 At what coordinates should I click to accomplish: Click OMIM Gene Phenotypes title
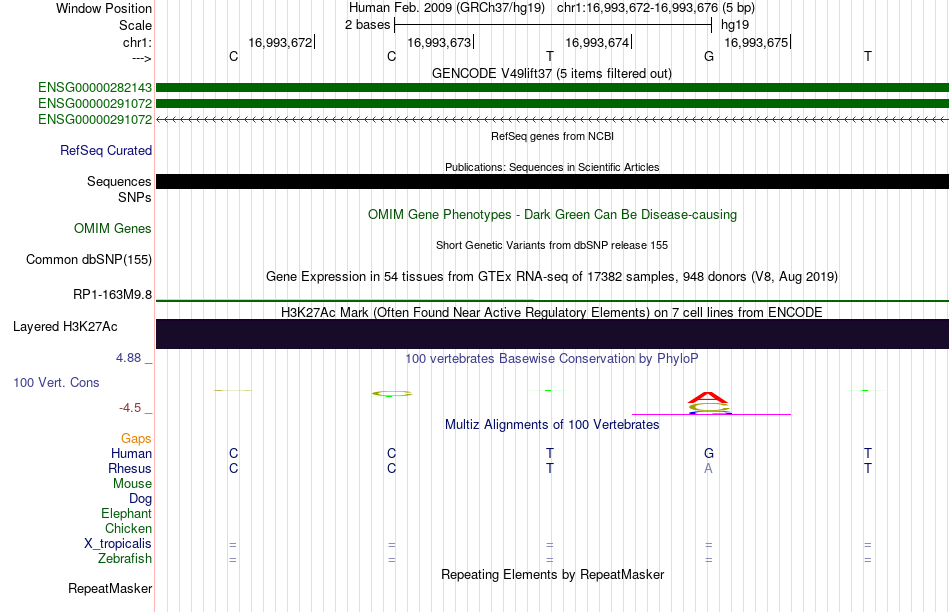tap(552, 215)
